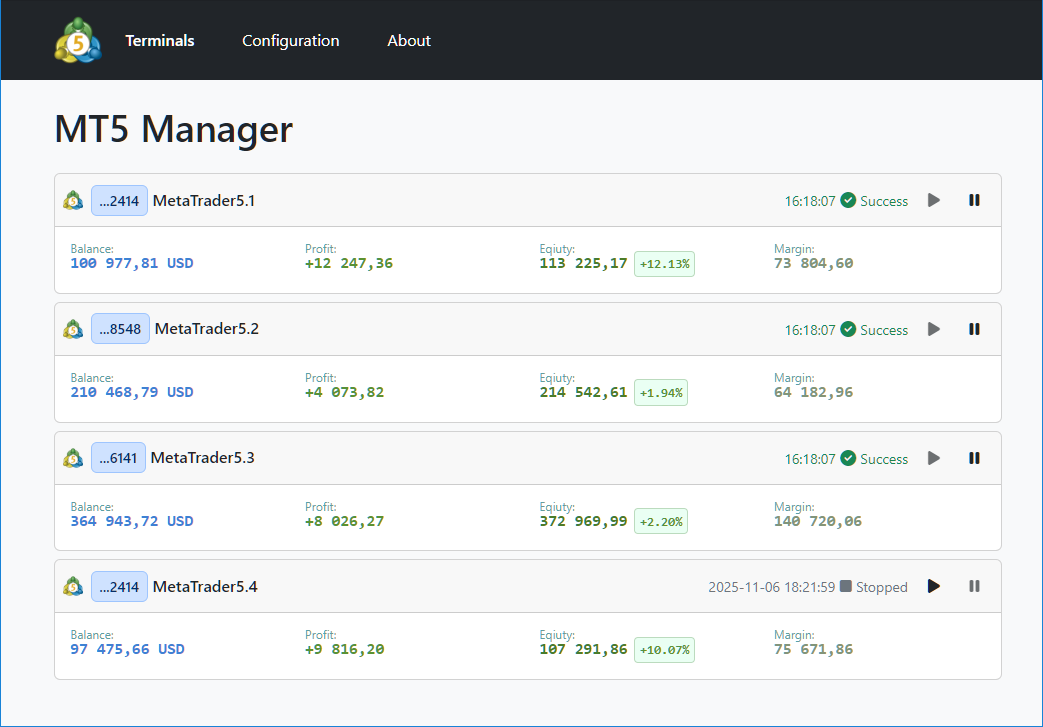This screenshot has width=1043, height=727.
Task: Click the Success status of MetaTrader5.2
Action: [x=874, y=330]
